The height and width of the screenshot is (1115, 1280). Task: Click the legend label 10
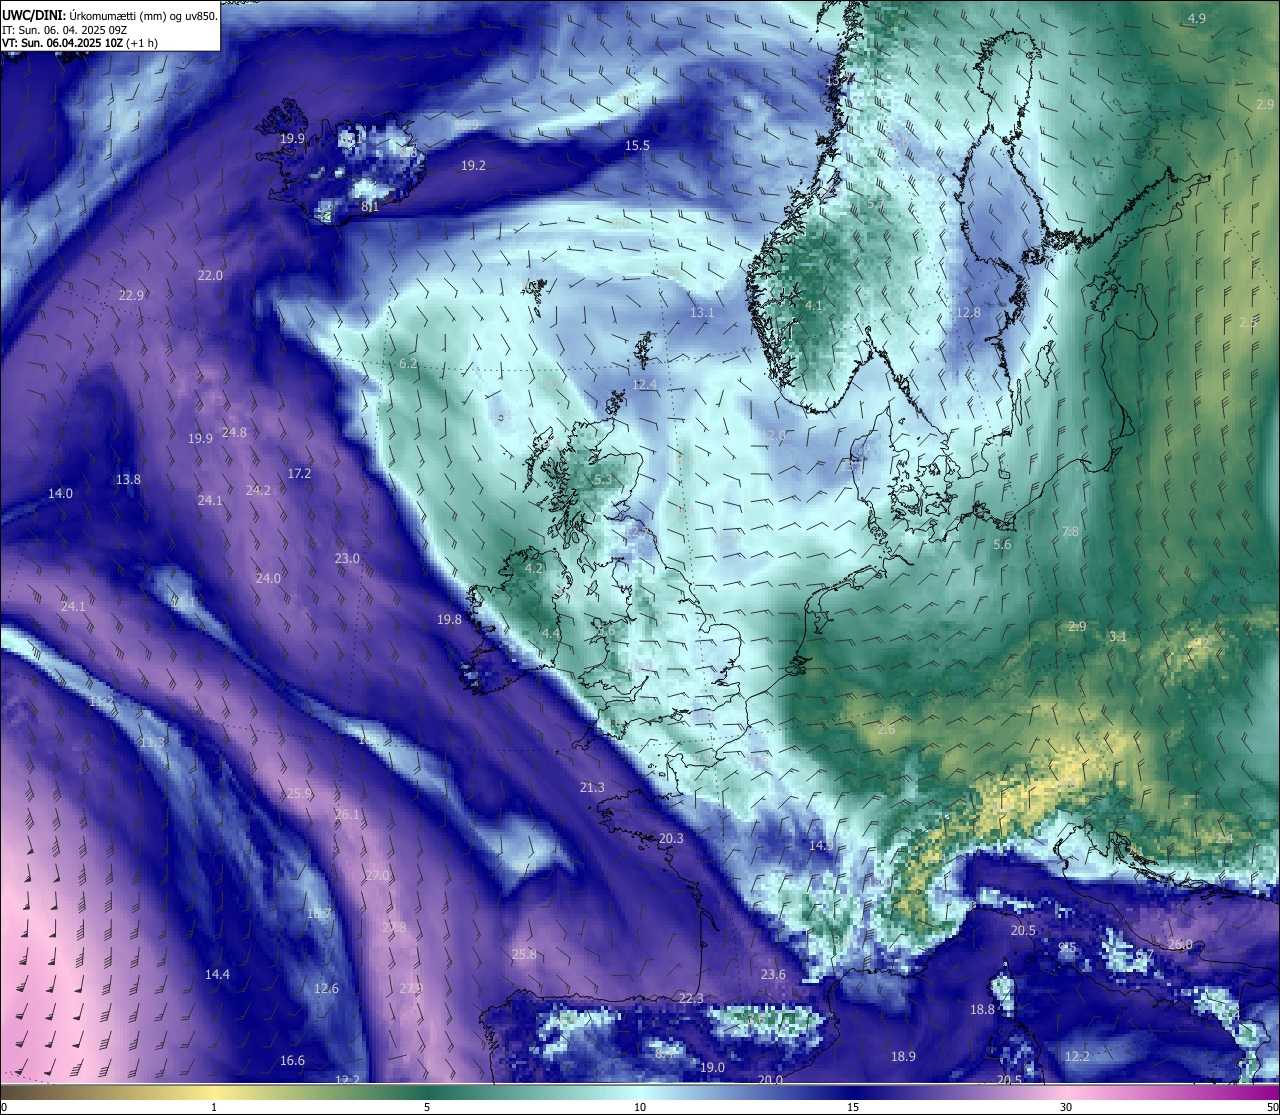pyautogui.click(x=640, y=1107)
